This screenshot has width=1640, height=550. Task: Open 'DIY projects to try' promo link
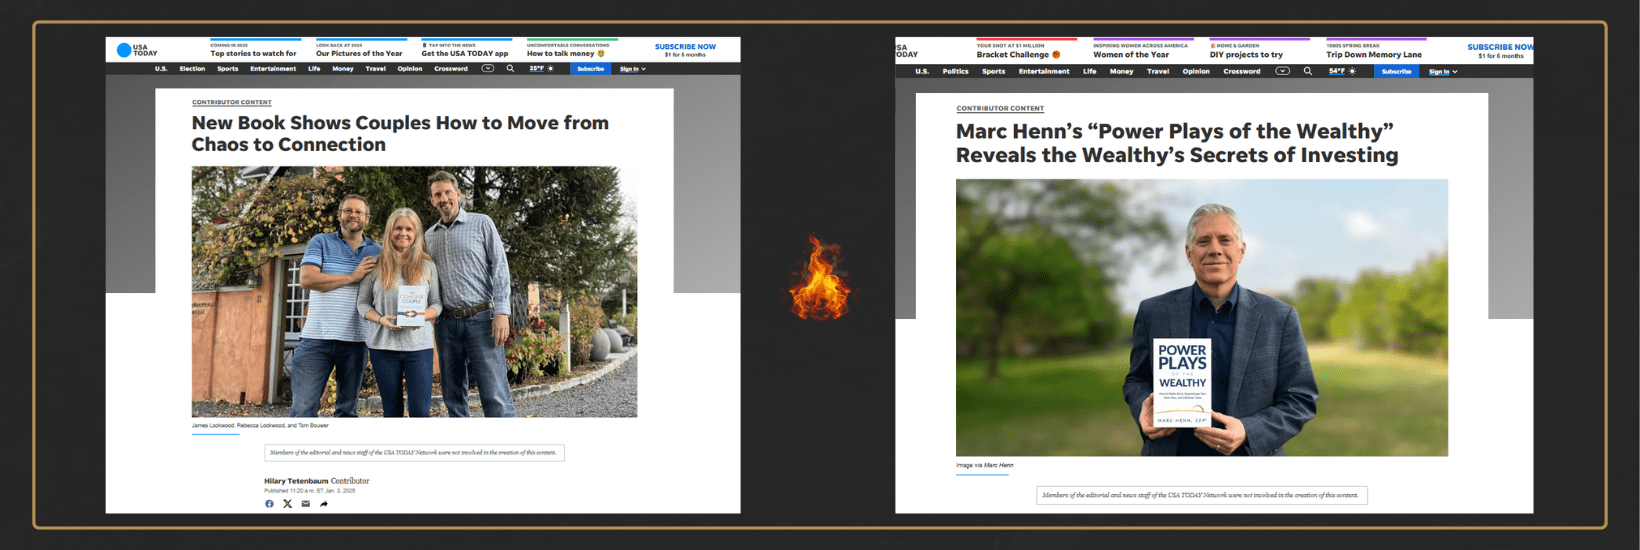pyautogui.click(x=1246, y=55)
